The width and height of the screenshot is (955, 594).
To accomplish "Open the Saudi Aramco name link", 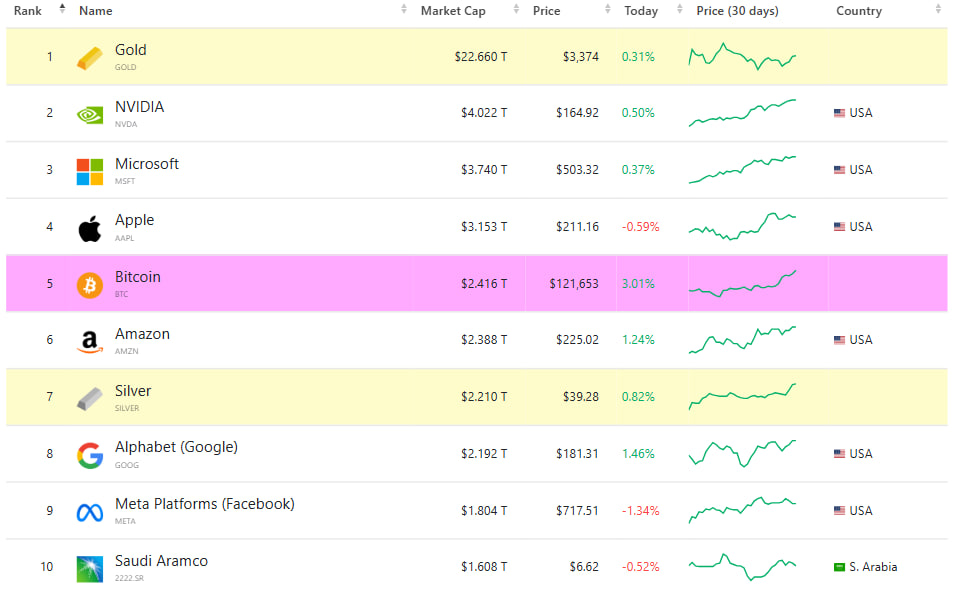I will 161,561.
